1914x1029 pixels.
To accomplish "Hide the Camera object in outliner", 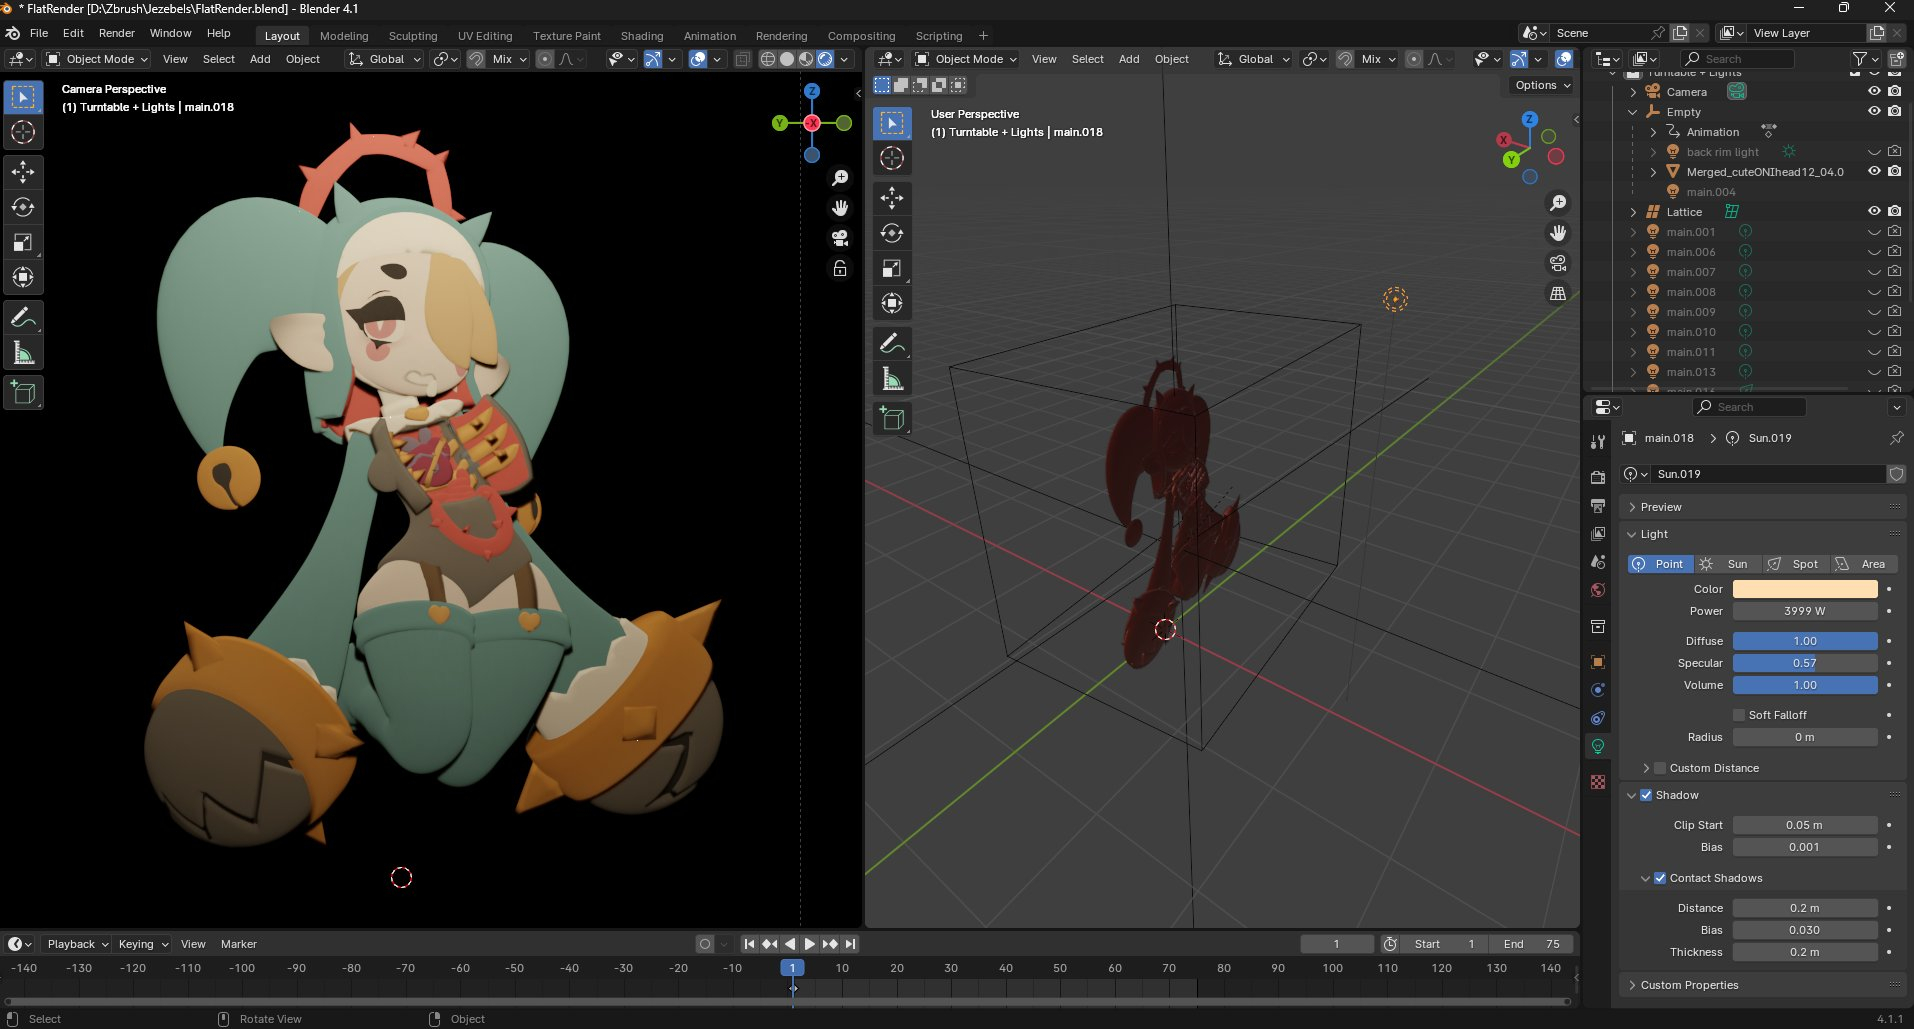I will coord(1874,91).
